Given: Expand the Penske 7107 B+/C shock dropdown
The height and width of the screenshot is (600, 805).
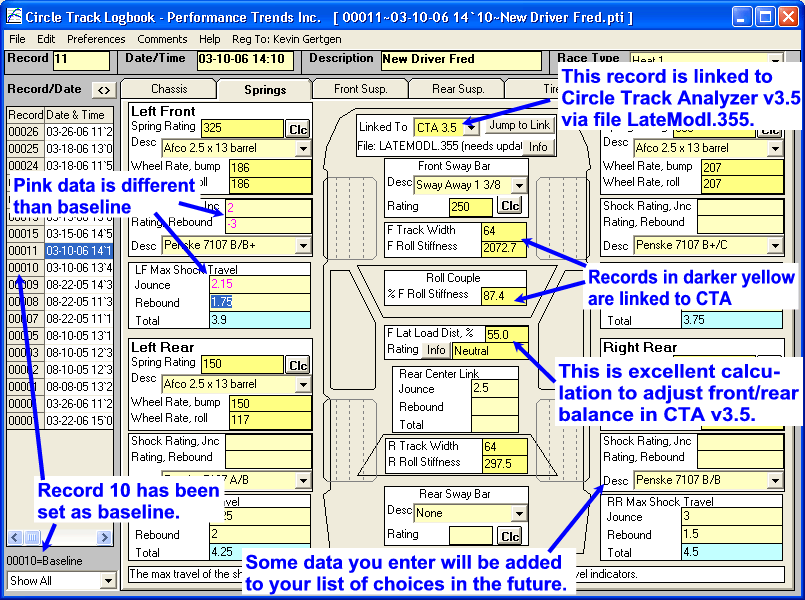Looking at the screenshot, I should [x=775, y=245].
